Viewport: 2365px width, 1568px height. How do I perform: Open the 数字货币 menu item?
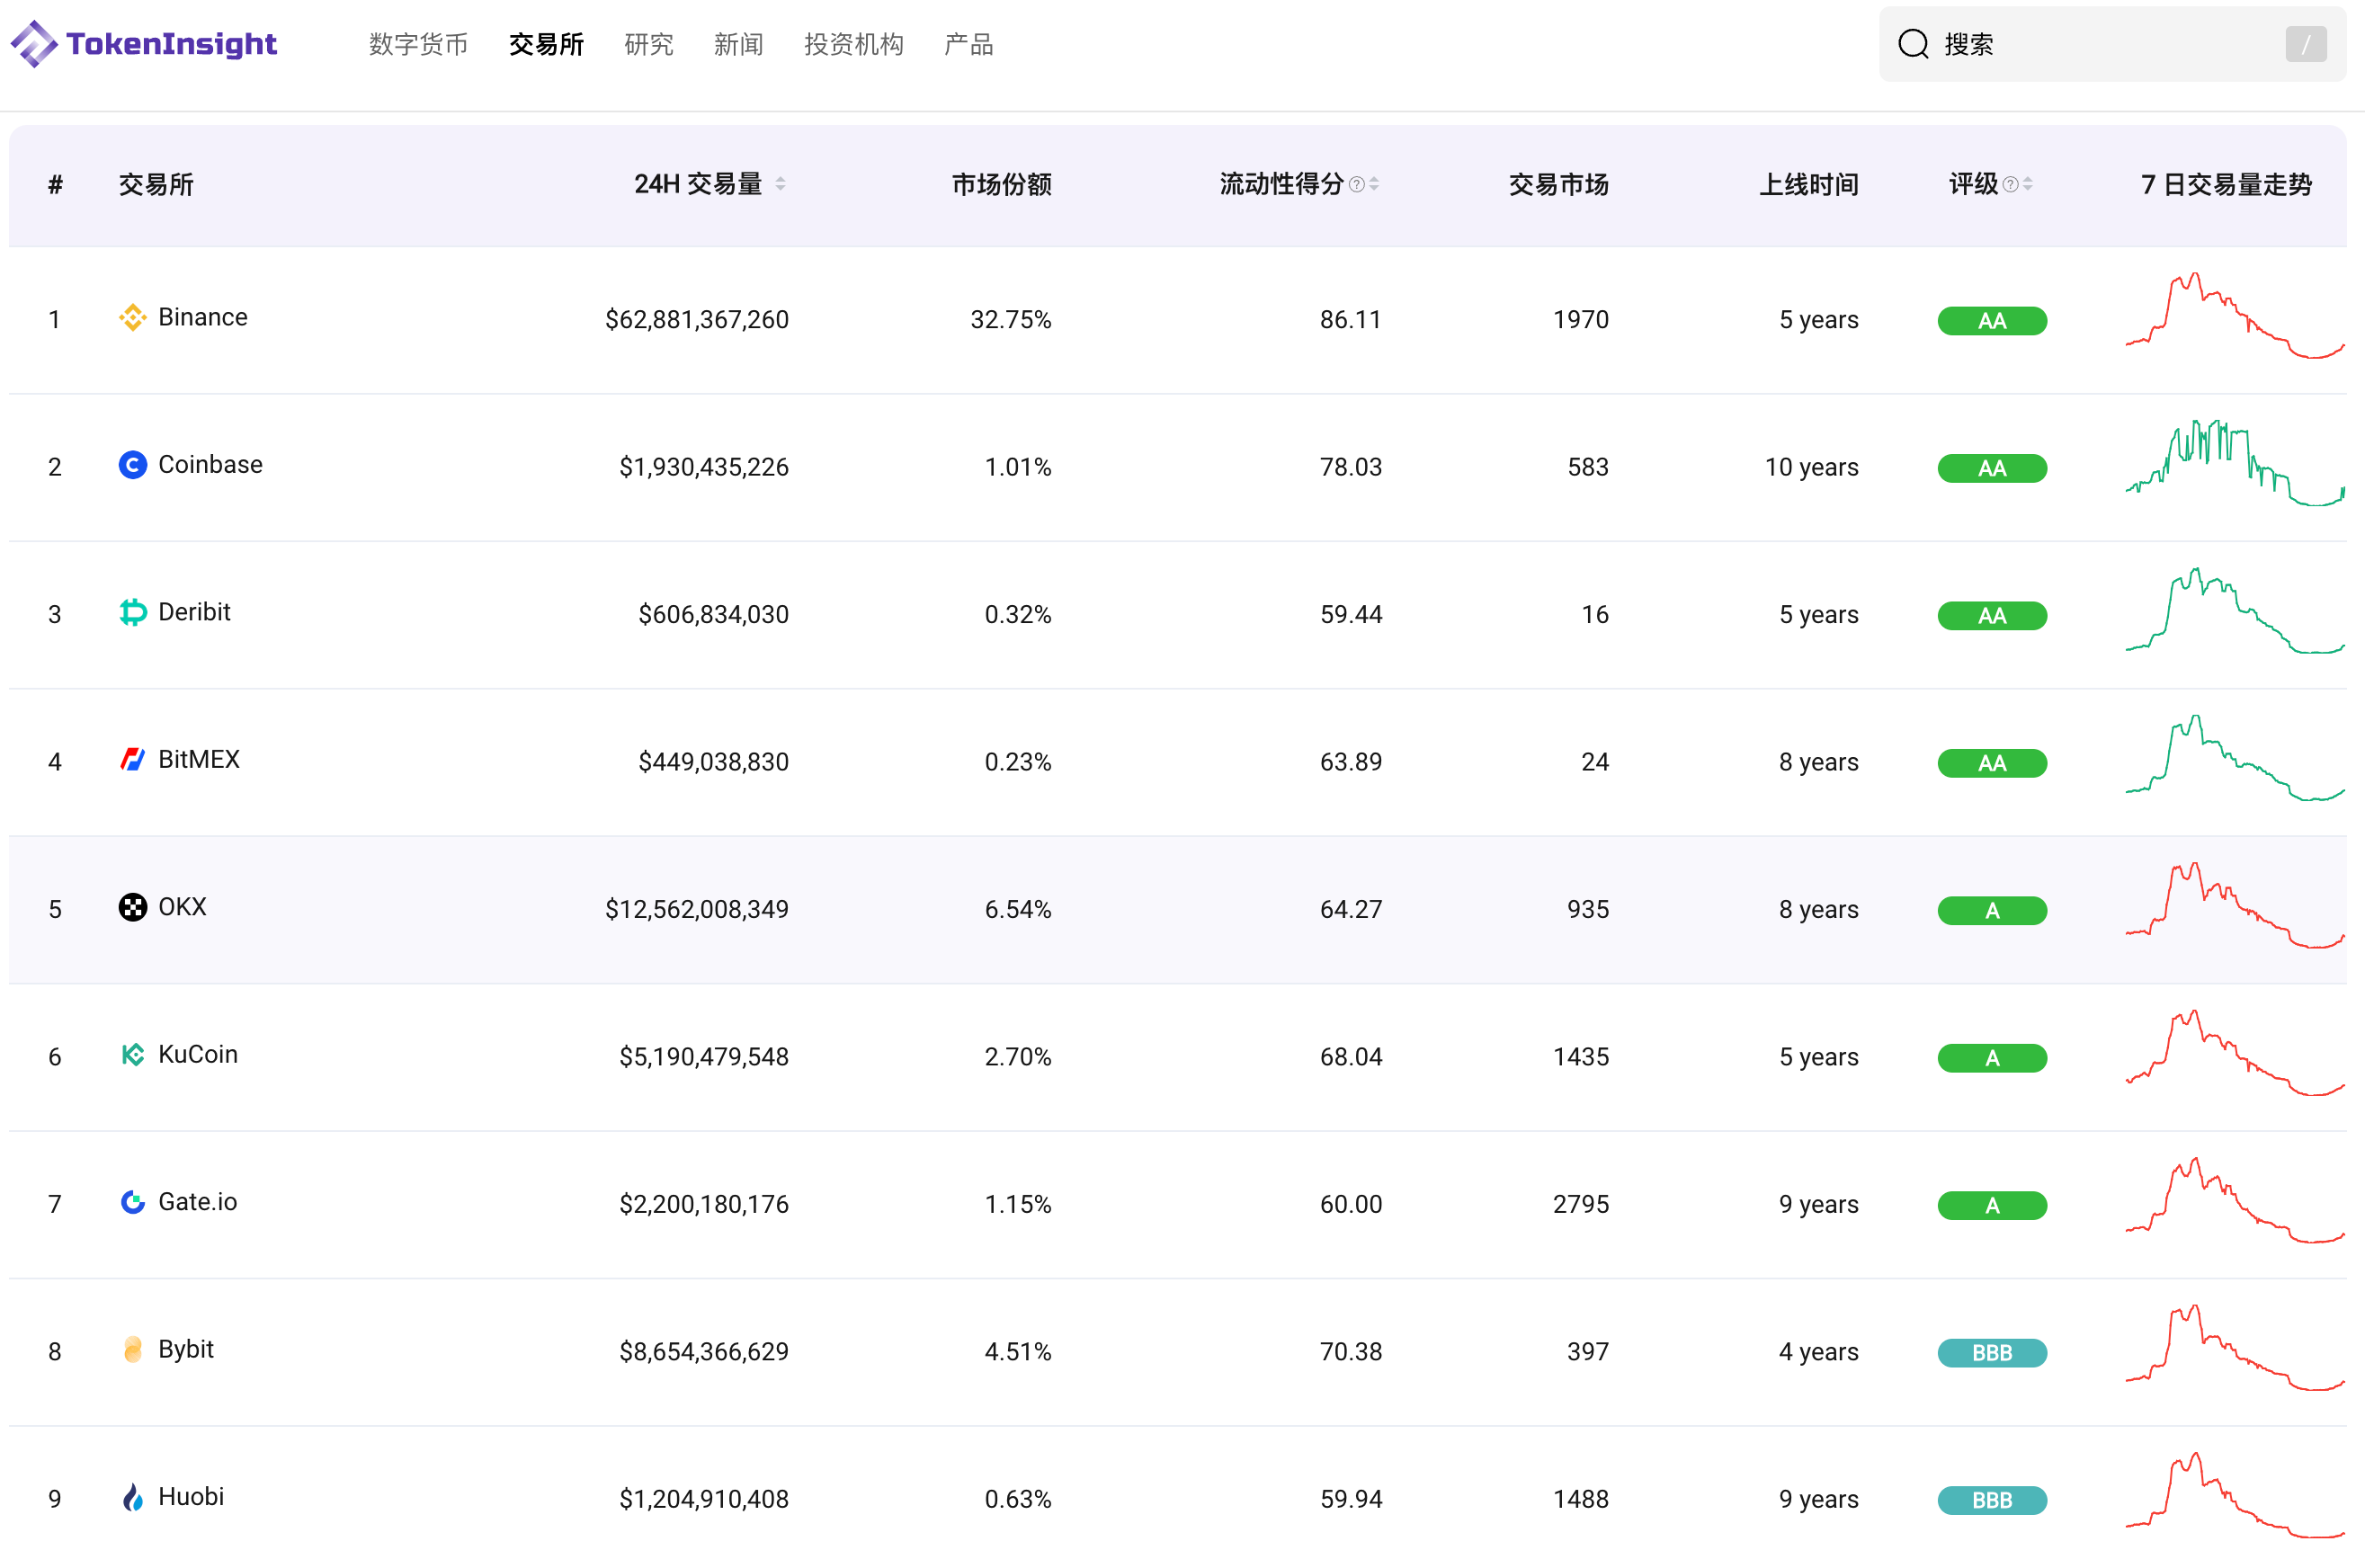coord(418,44)
